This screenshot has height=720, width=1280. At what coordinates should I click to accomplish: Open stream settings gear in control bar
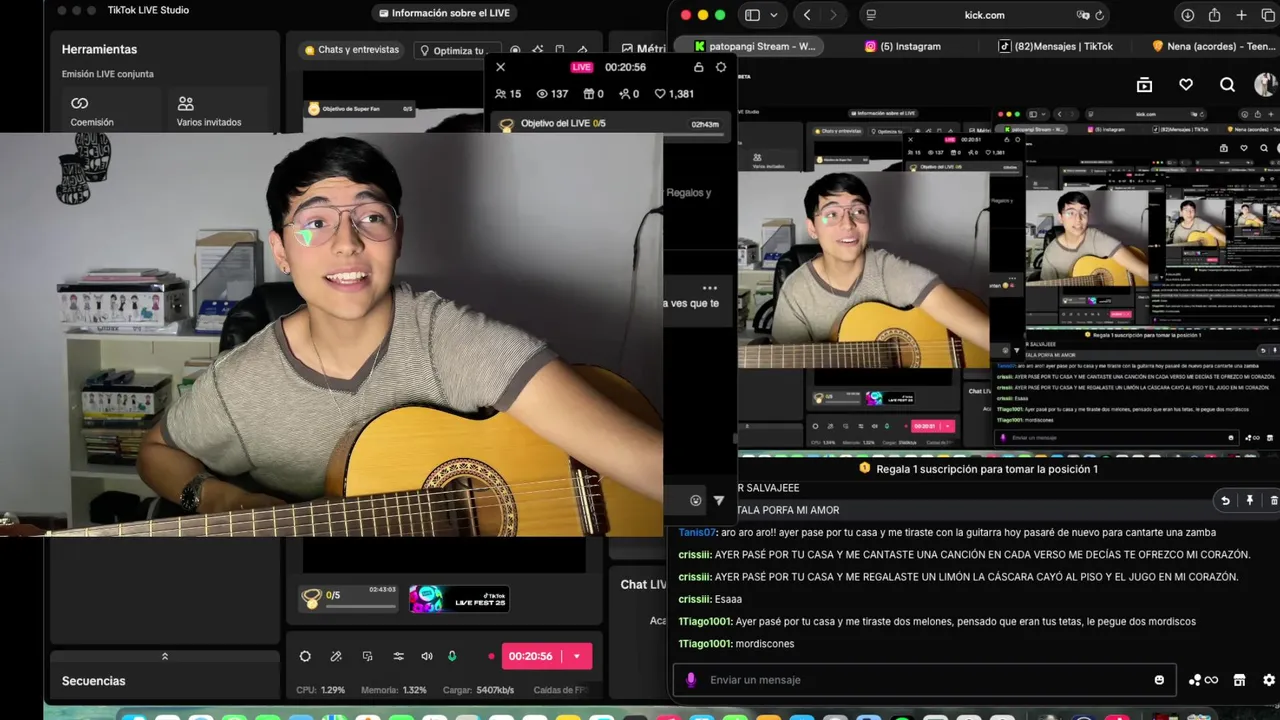point(305,656)
